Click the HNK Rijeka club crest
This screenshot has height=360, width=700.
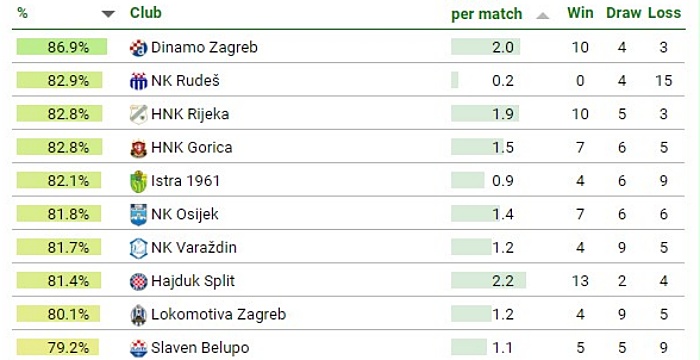pyautogui.click(x=138, y=114)
